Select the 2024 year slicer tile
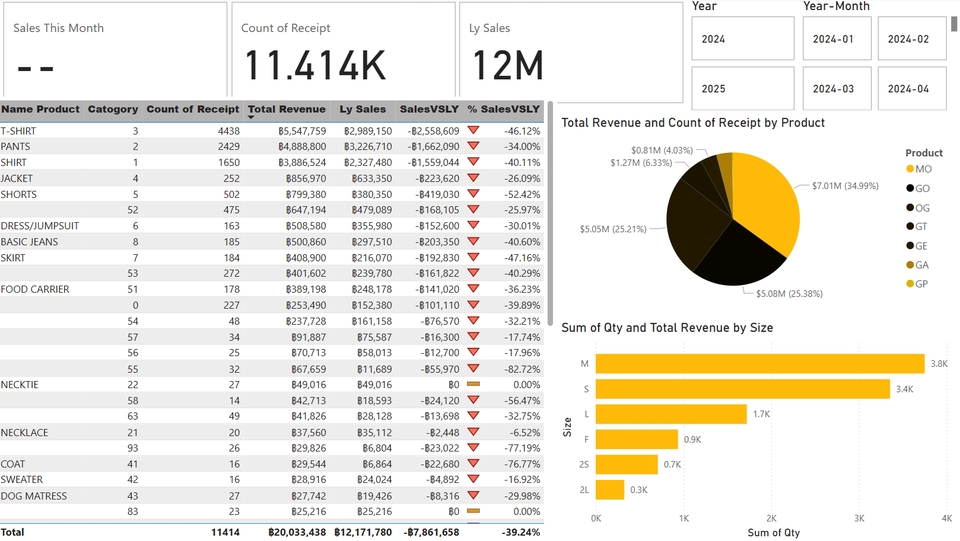 click(742, 39)
